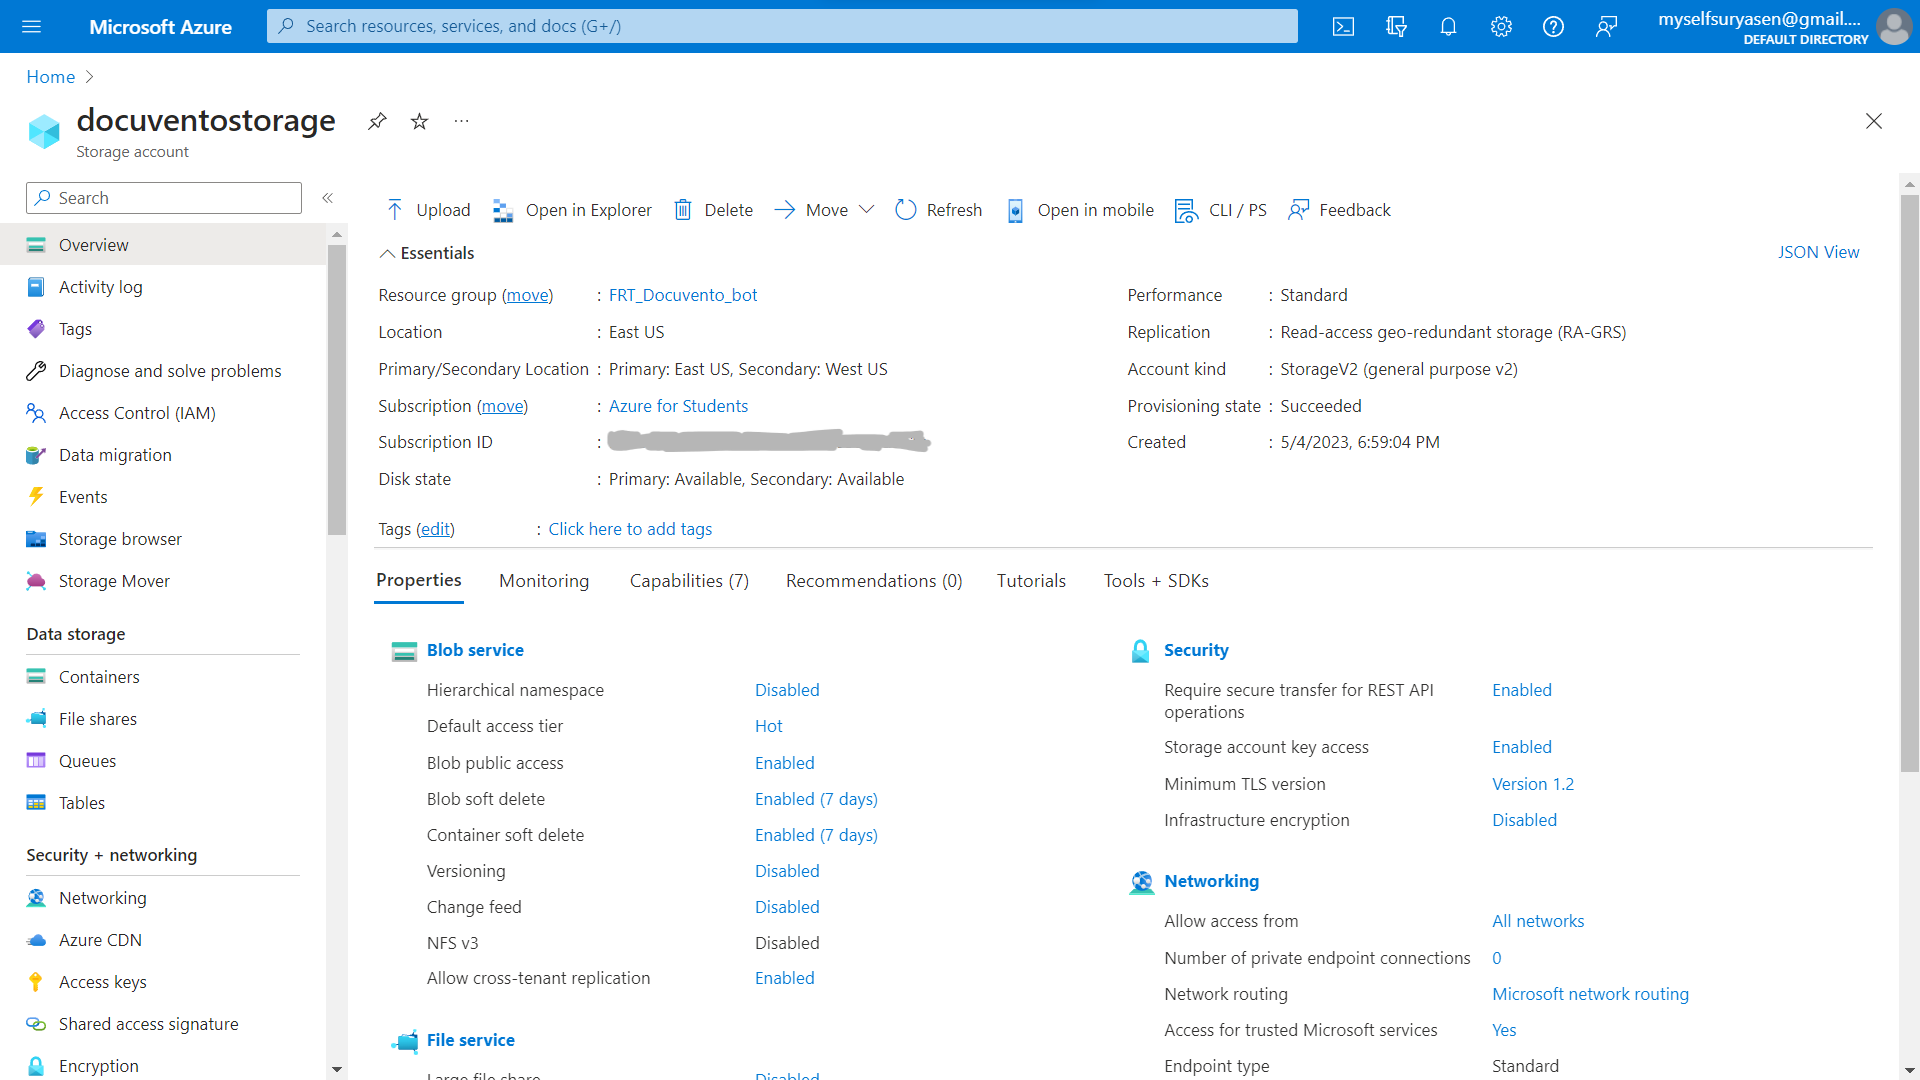1920x1080 pixels.
Task: Open JSON View of the account
Action: (1818, 252)
